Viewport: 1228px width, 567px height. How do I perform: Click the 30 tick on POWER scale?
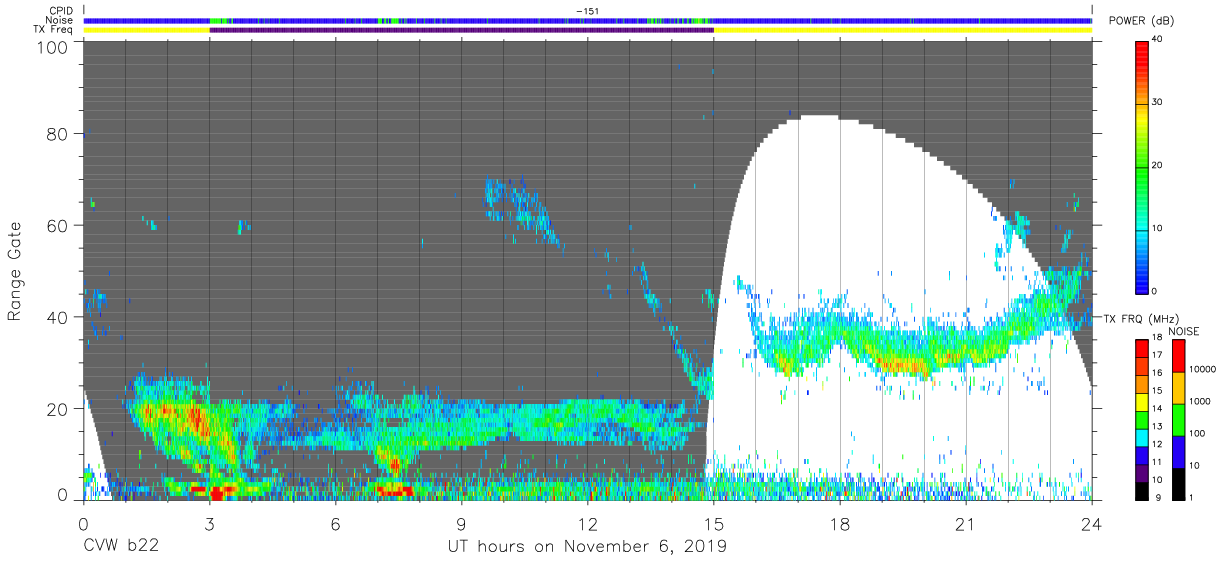coord(1158,103)
